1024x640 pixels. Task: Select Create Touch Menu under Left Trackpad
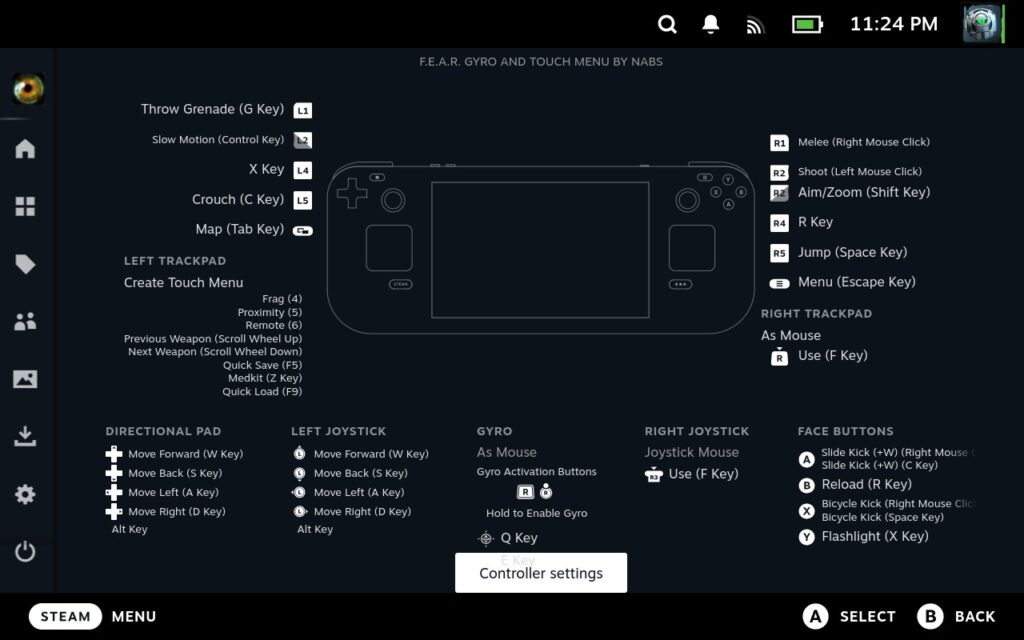[184, 283]
